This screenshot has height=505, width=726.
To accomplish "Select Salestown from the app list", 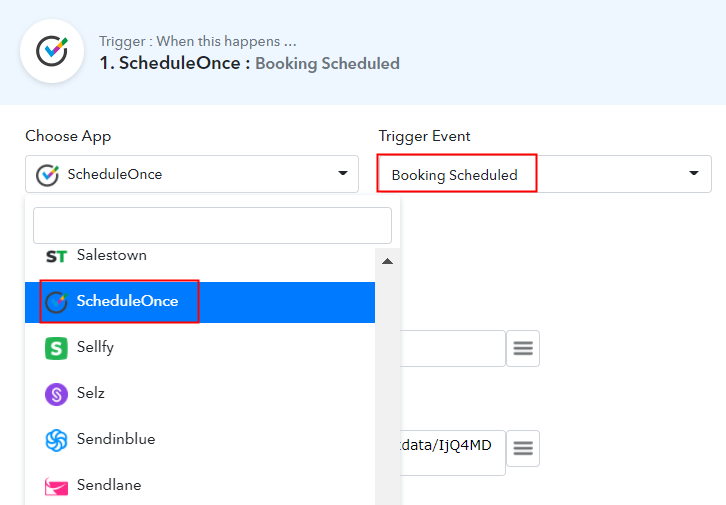I will (x=200, y=256).
